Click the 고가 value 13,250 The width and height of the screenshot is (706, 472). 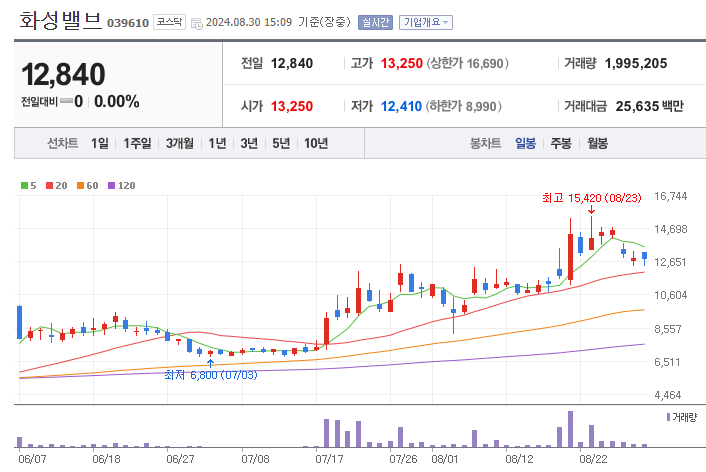pos(402,64)
